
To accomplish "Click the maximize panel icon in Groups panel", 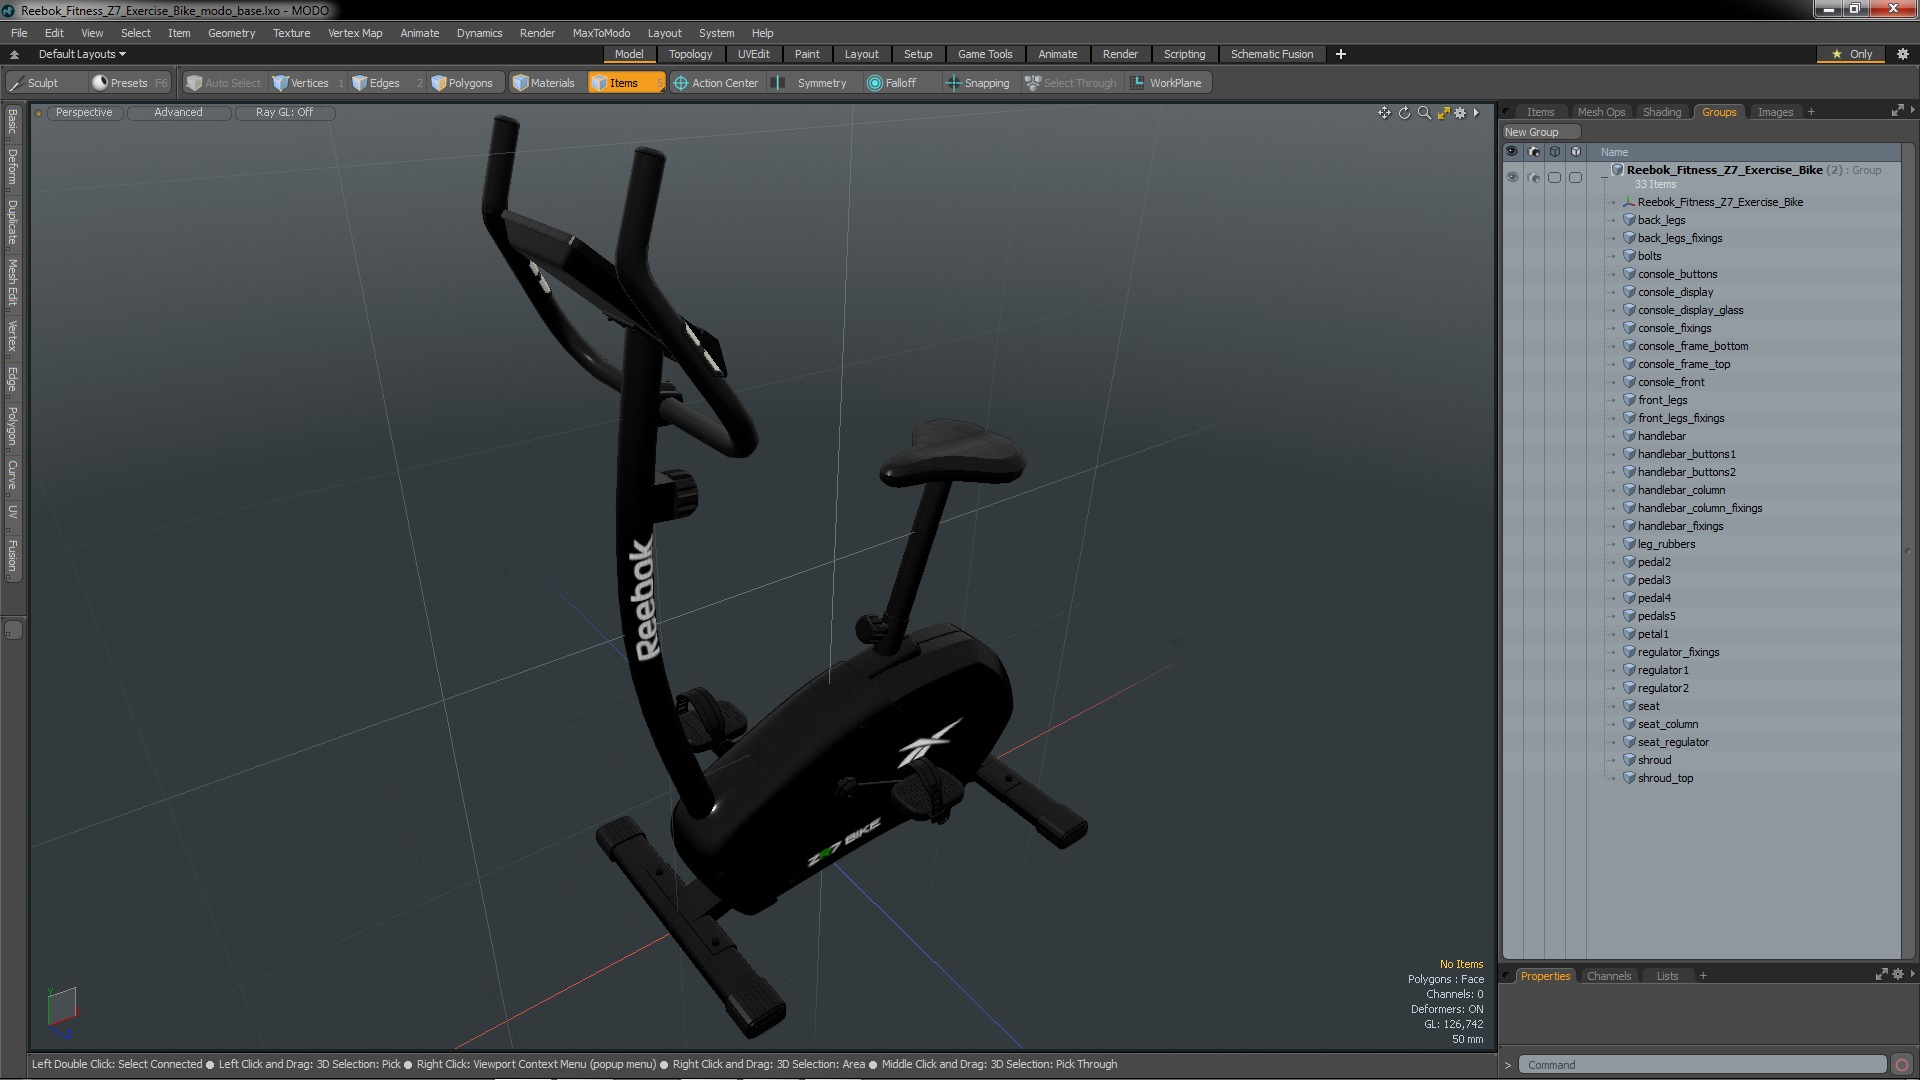I will 1897,111.
